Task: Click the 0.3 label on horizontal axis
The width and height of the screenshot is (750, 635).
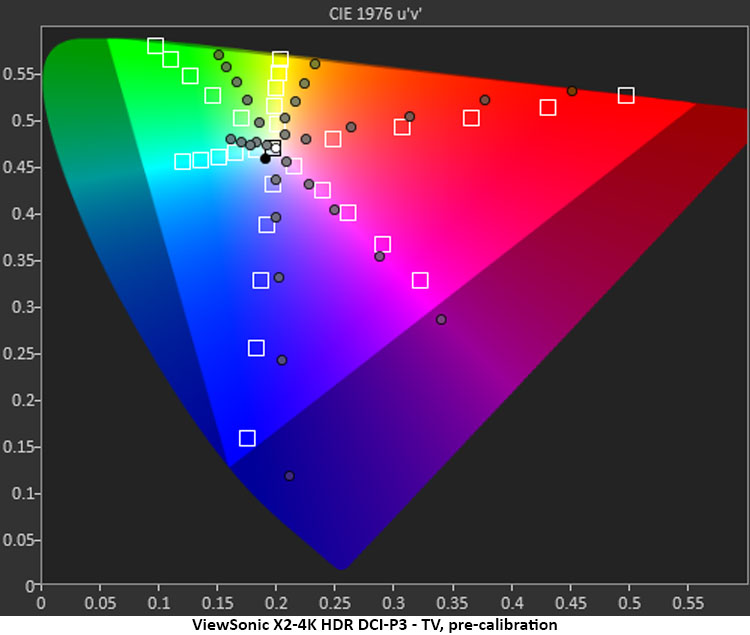Action: 394,604
